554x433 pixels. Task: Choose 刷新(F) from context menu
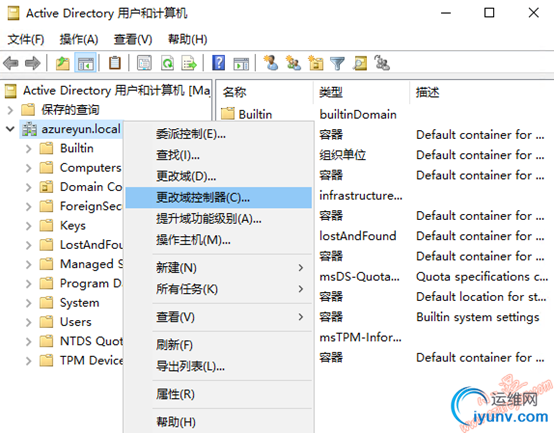click(x=219, y=345)
